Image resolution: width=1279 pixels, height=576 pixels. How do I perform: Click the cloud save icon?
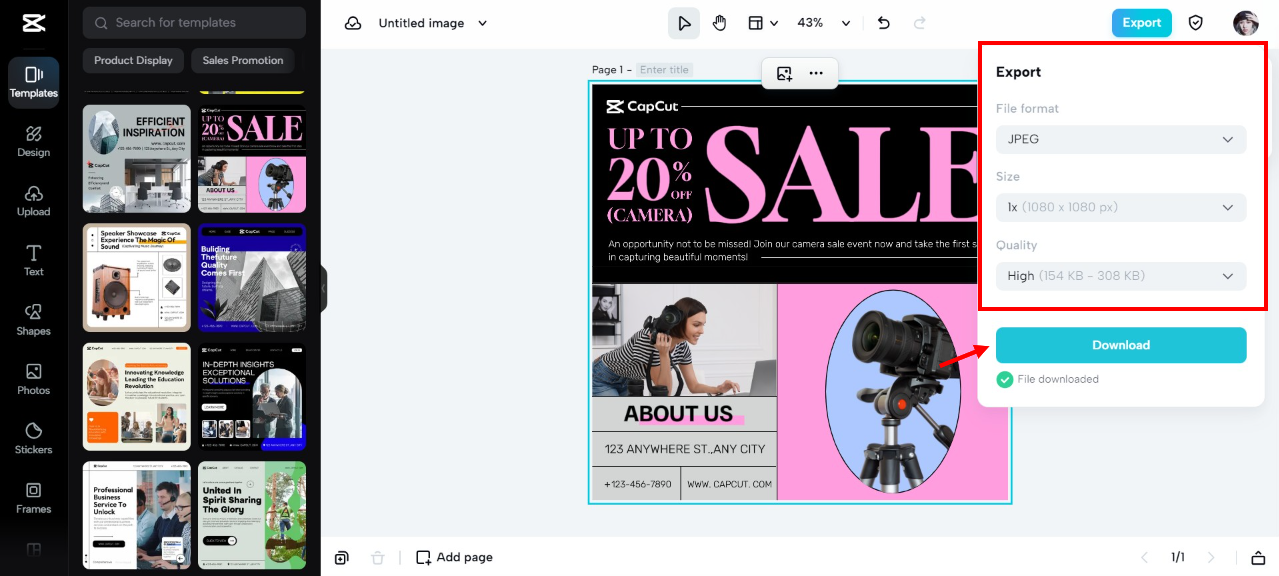(353, 23)
